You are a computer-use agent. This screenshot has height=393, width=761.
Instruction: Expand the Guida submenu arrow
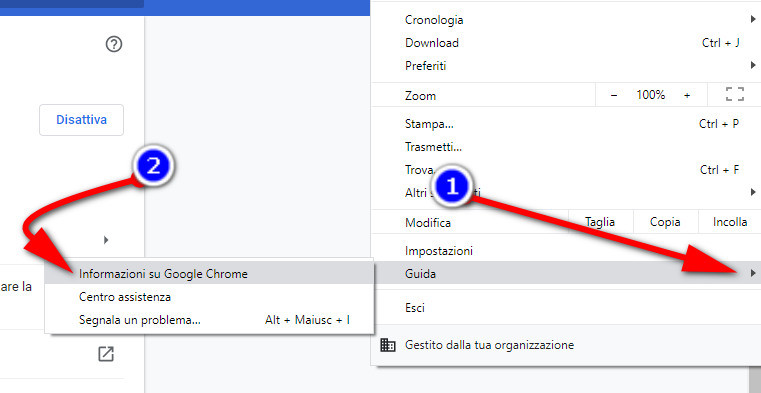[753, 274]
